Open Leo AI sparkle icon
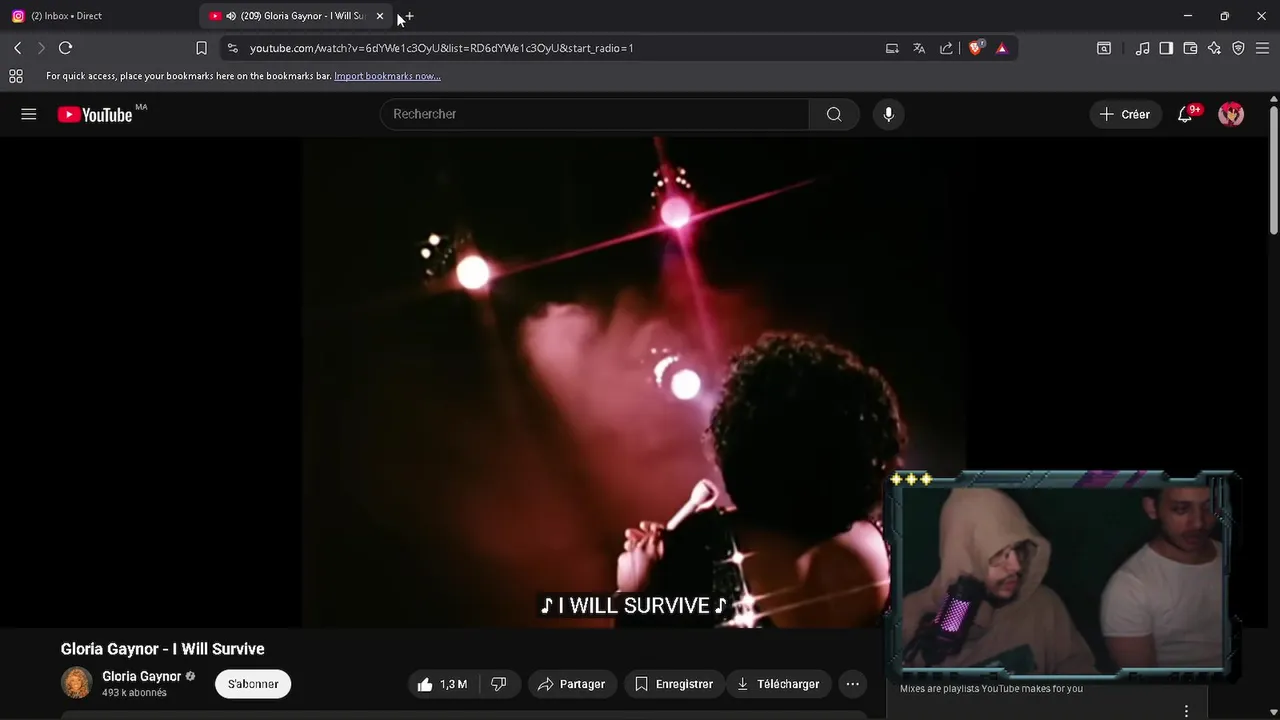 pyautogui.click(x=1214, y=48)
